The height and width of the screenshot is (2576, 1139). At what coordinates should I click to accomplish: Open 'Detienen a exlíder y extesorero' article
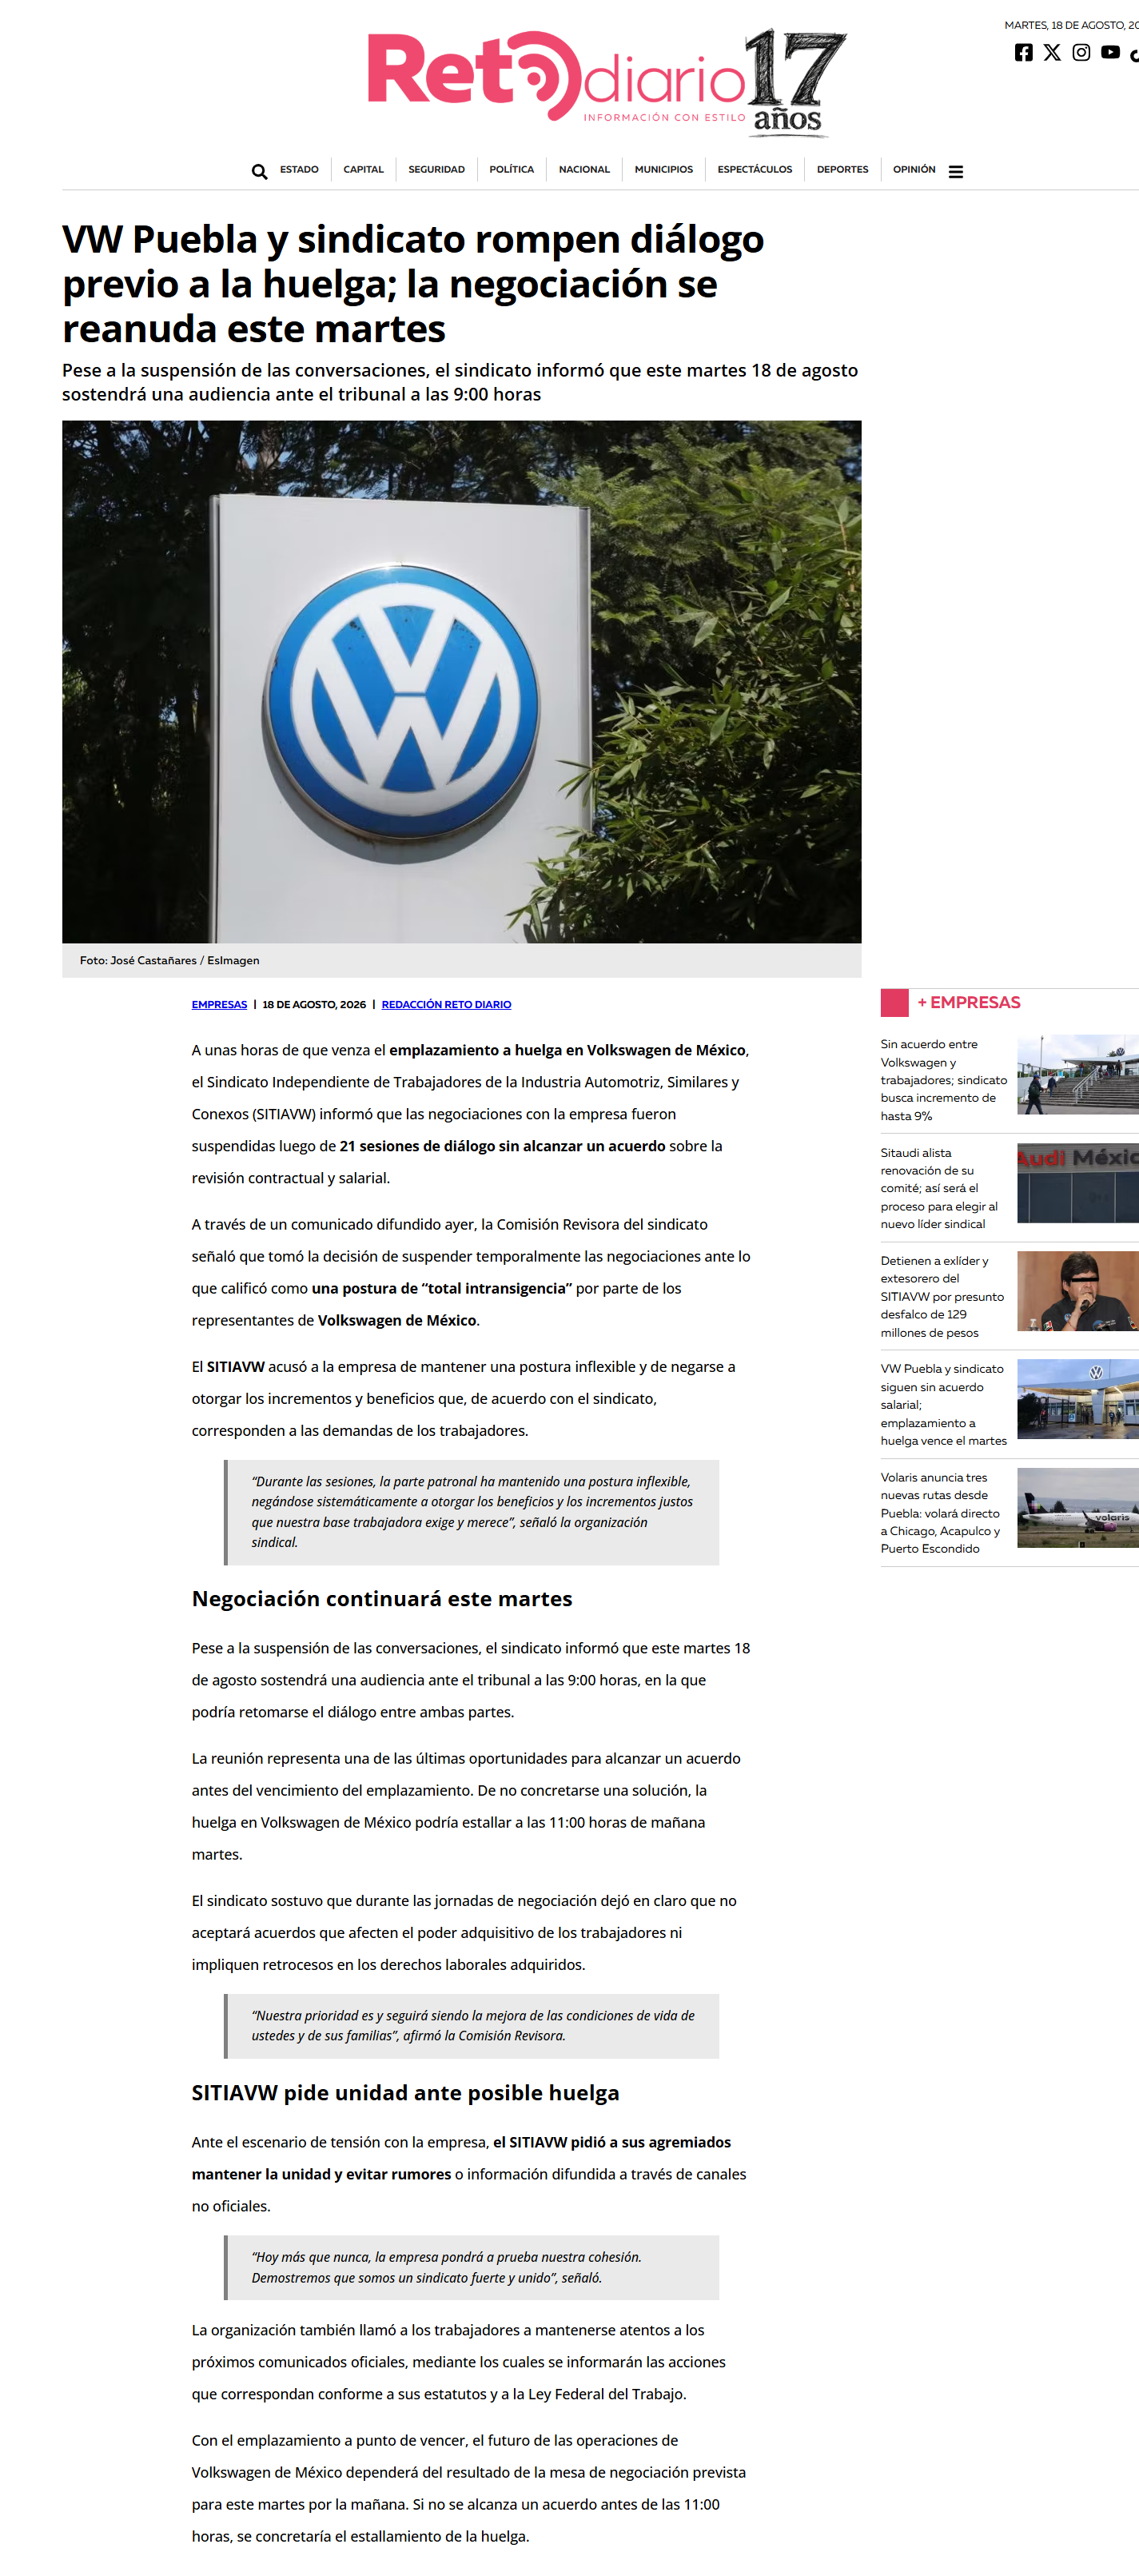pyautogui.click(x=942, y=1296)
